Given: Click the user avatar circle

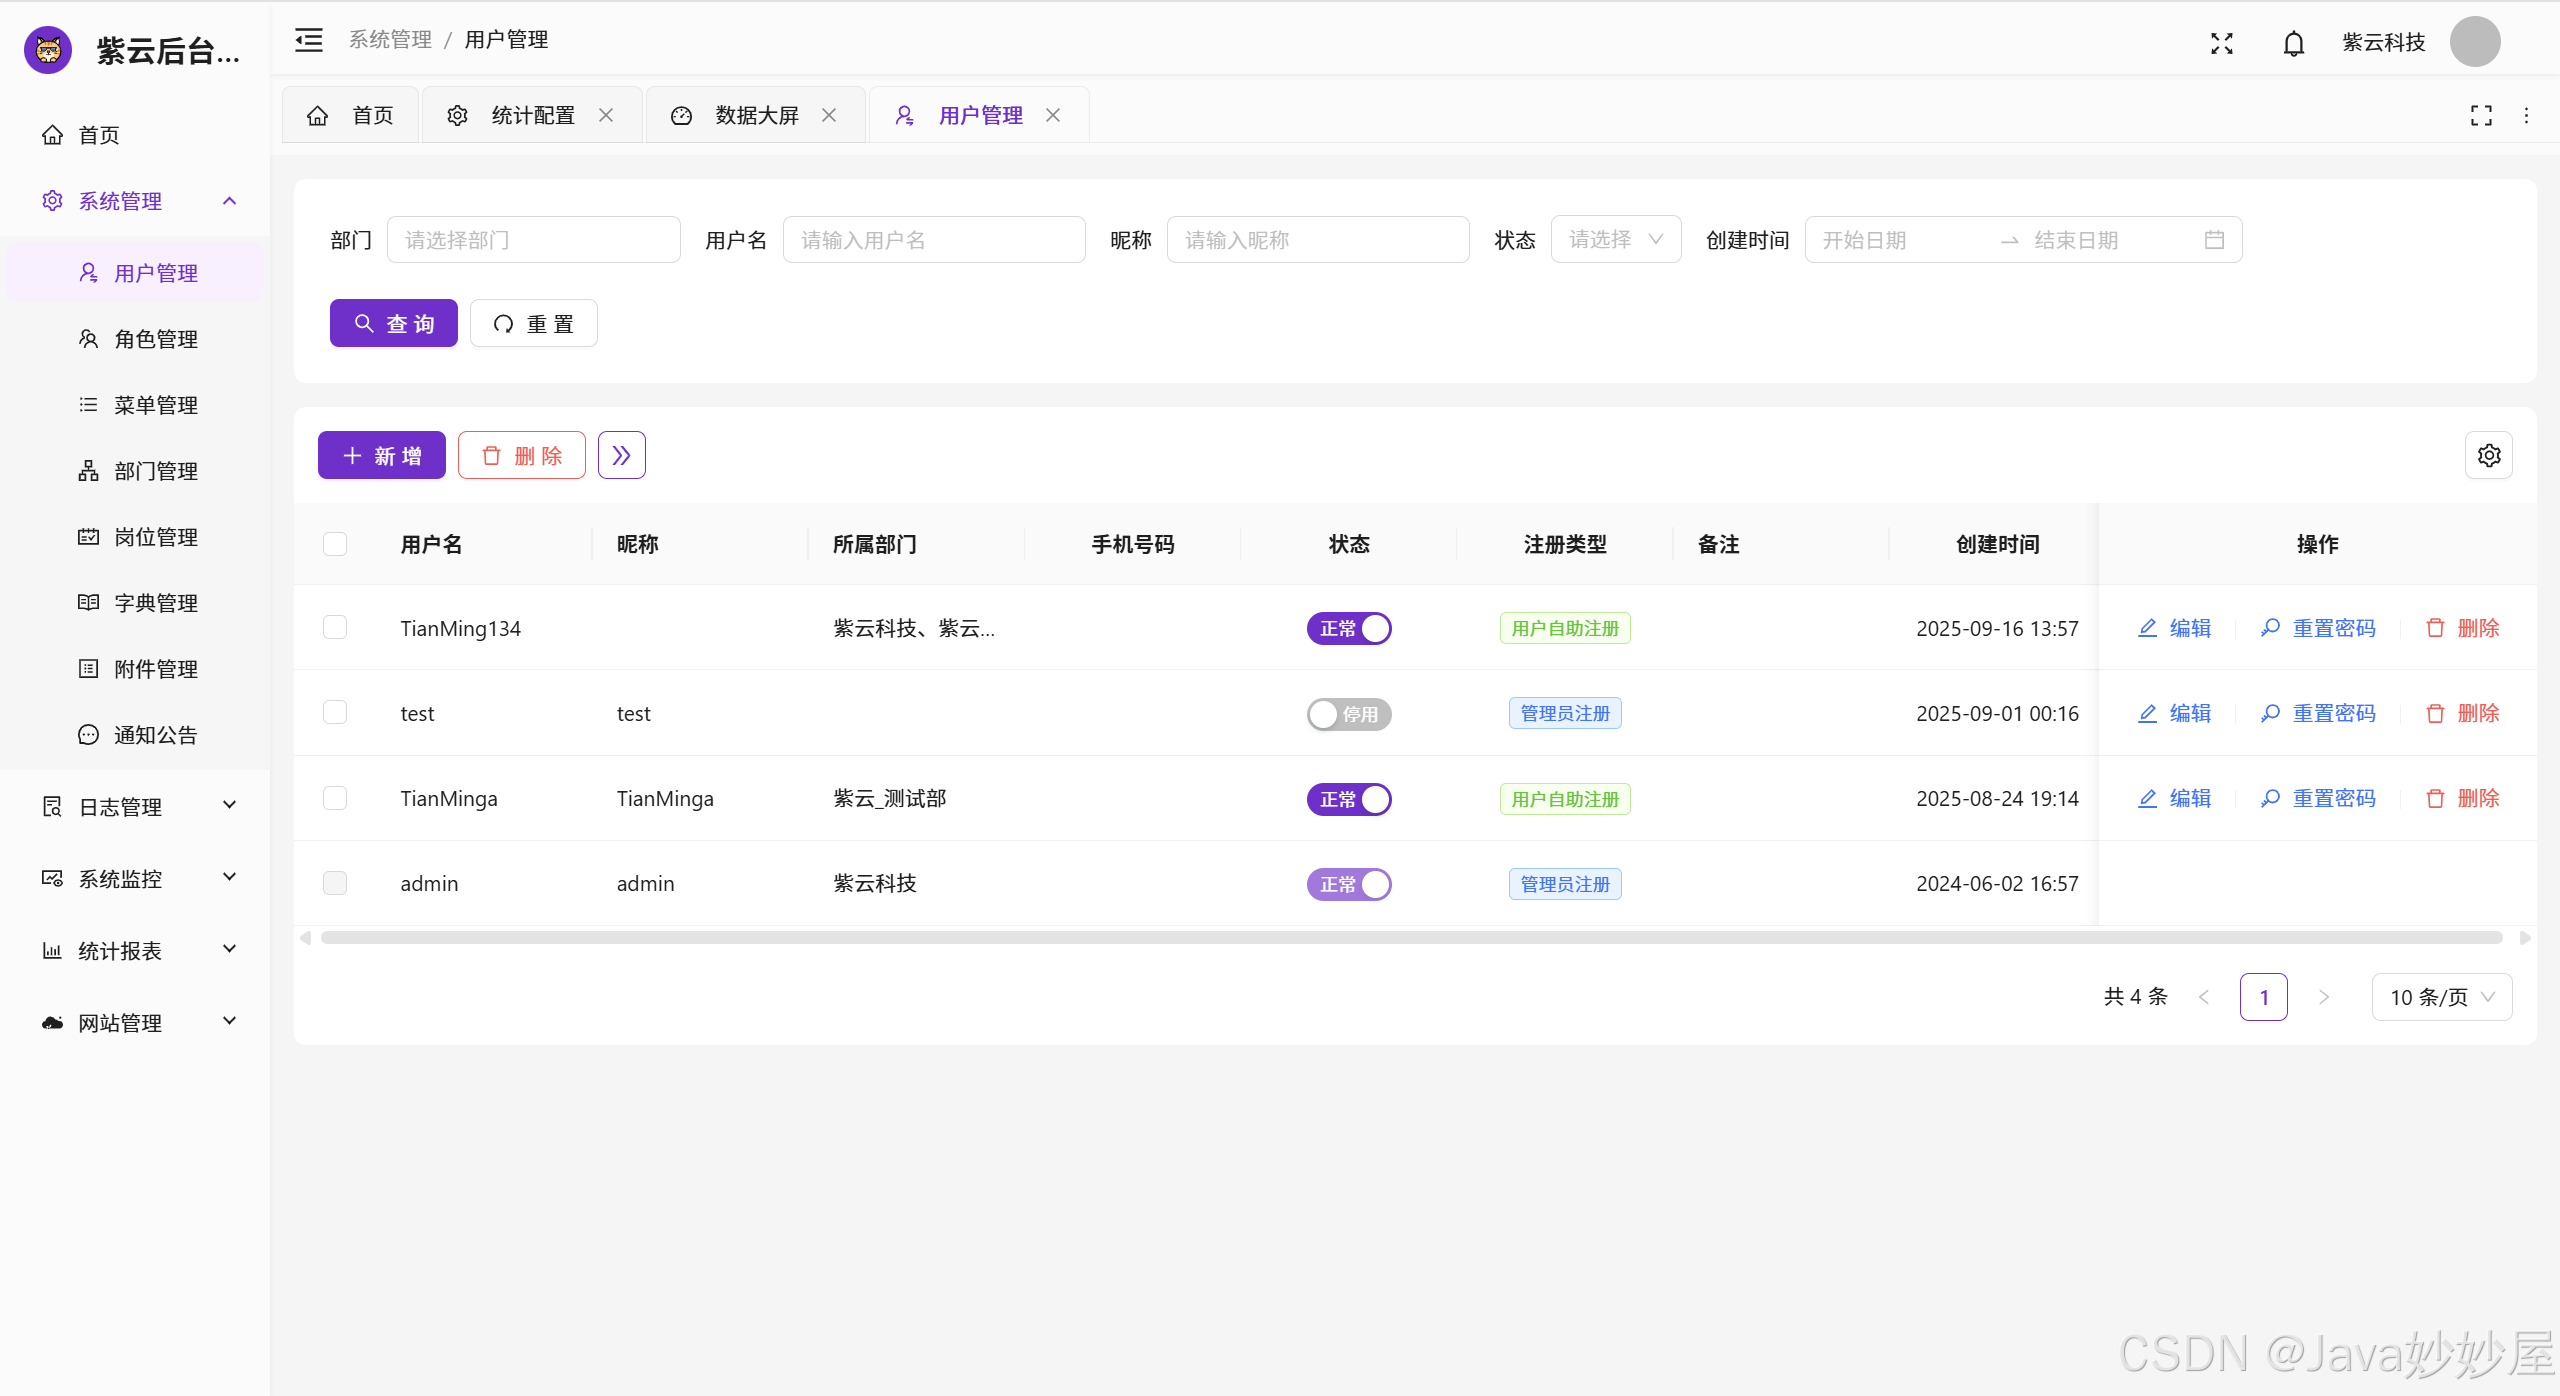Looking at the screenshot, I should [2475, 42].
